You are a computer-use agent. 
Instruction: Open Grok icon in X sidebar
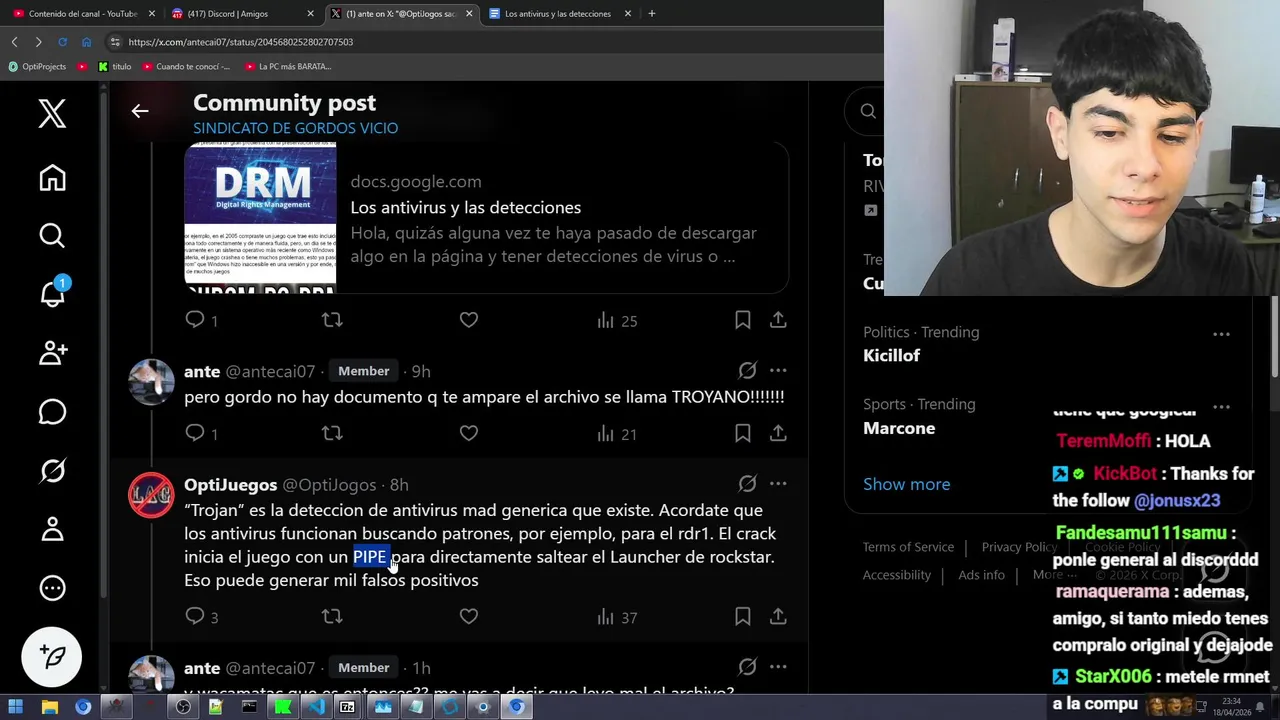click(52, 470)
